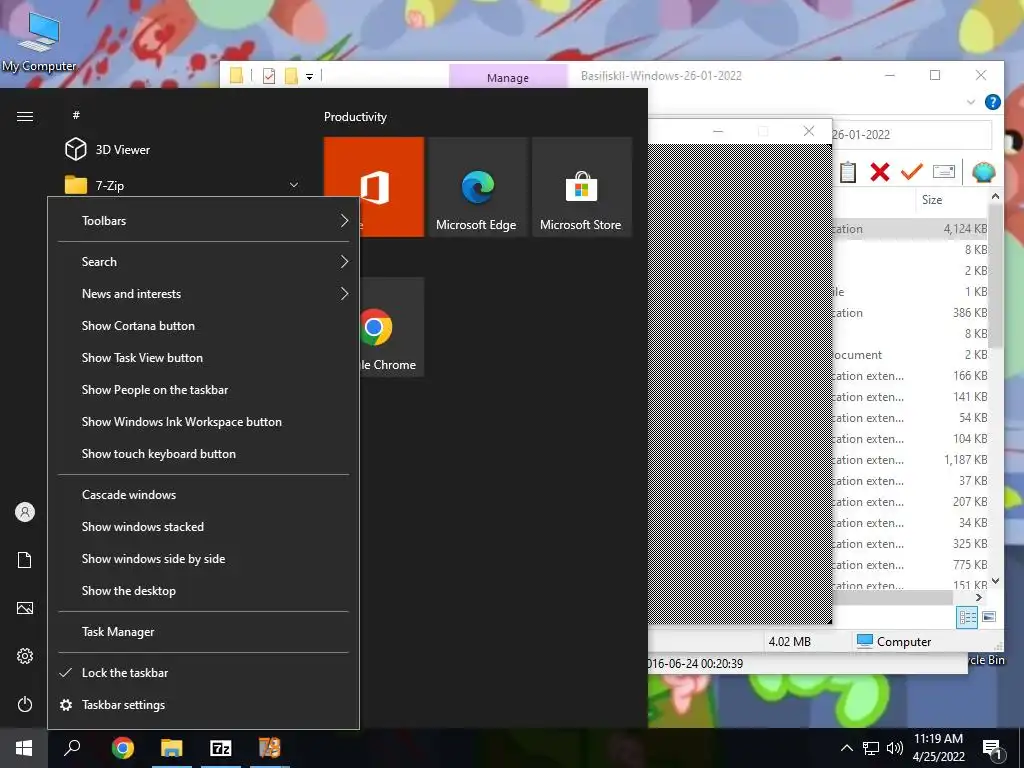
Task: Click the vertical scrollbar in file list
Action: pos(995,274)
